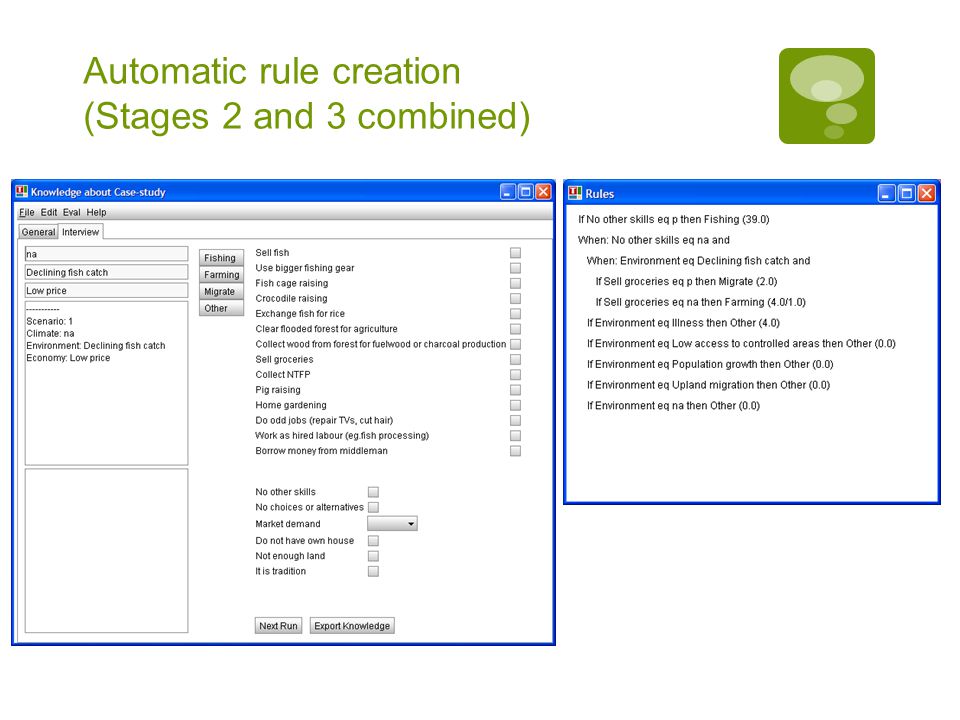This screenshot has width=960, height=720.
Task: Tick the Home gardening checkbox
Action: pos(516,405)
